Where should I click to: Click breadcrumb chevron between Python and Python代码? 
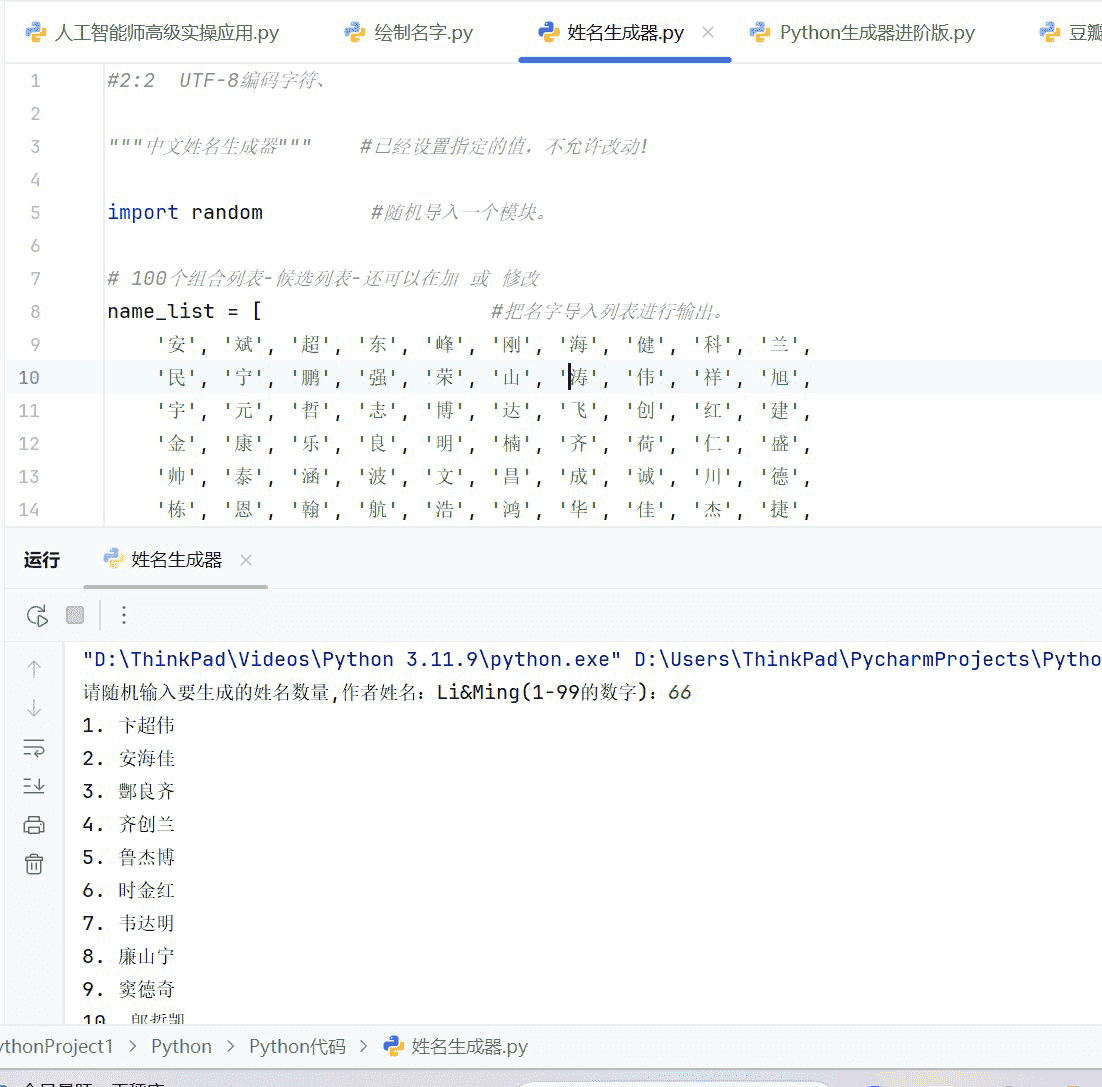(230, 1046)
